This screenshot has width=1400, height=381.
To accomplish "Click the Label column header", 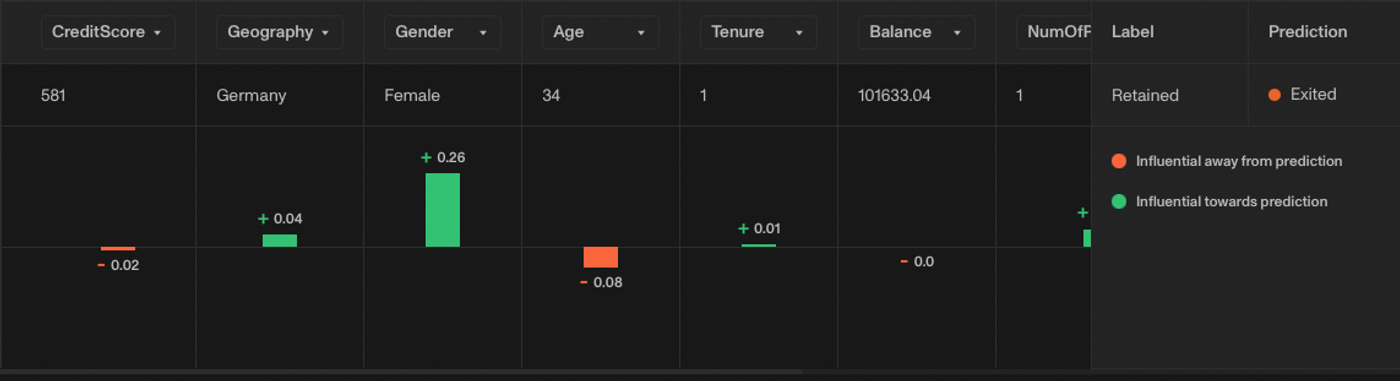I will point(1132,32).
